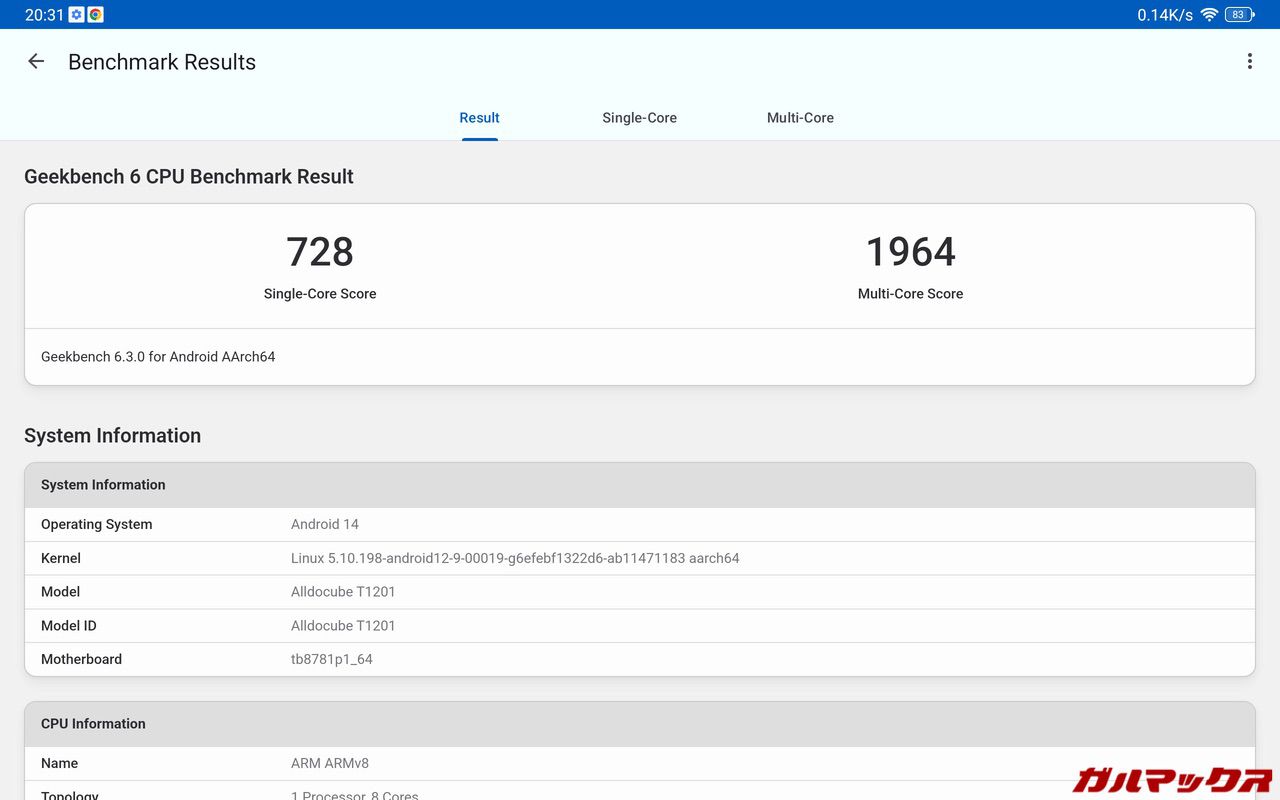Select the Result tab

coord(479,118)
